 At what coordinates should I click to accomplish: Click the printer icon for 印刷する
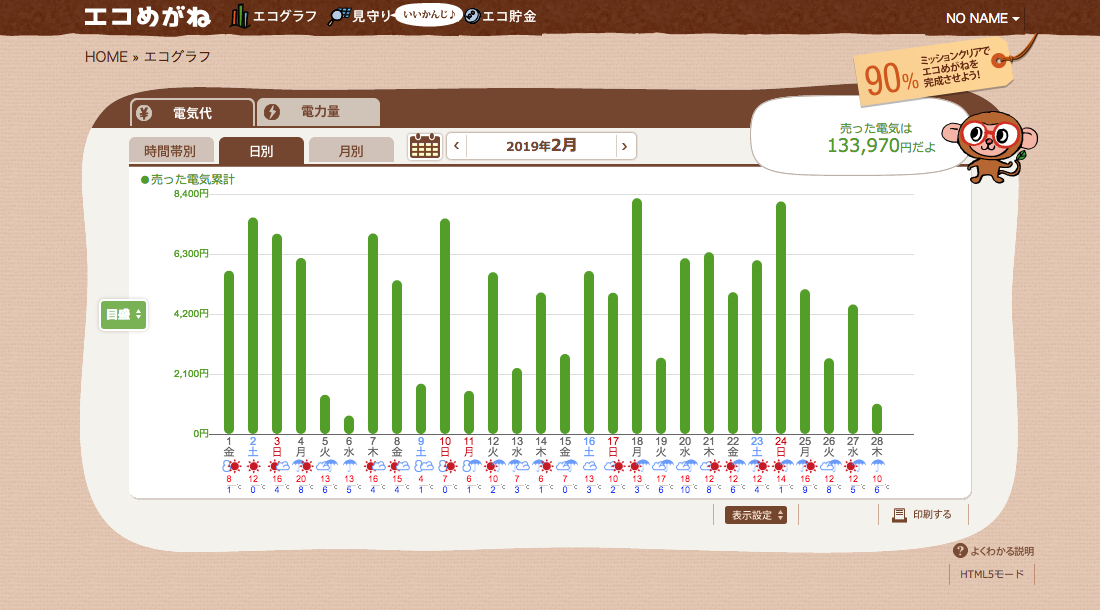point(899,515)
